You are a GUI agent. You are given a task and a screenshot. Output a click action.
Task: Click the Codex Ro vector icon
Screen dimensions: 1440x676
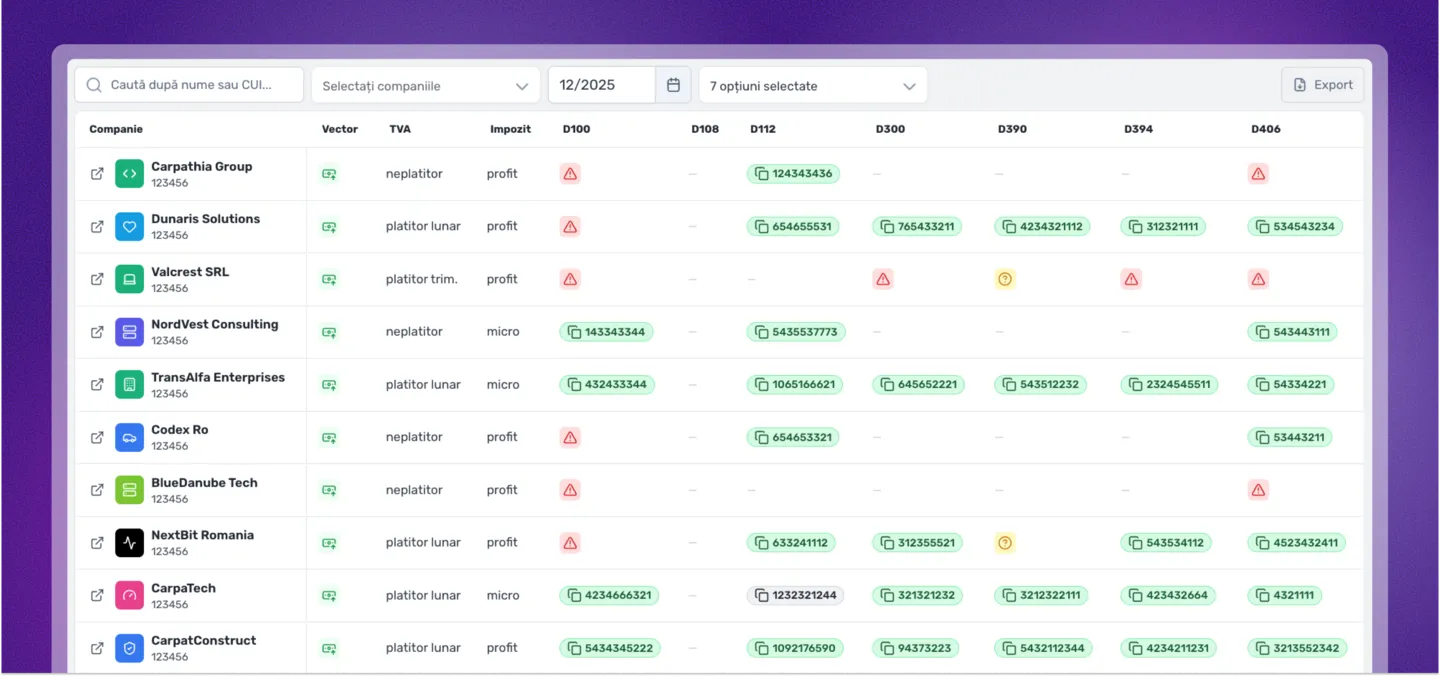(329, 437)
